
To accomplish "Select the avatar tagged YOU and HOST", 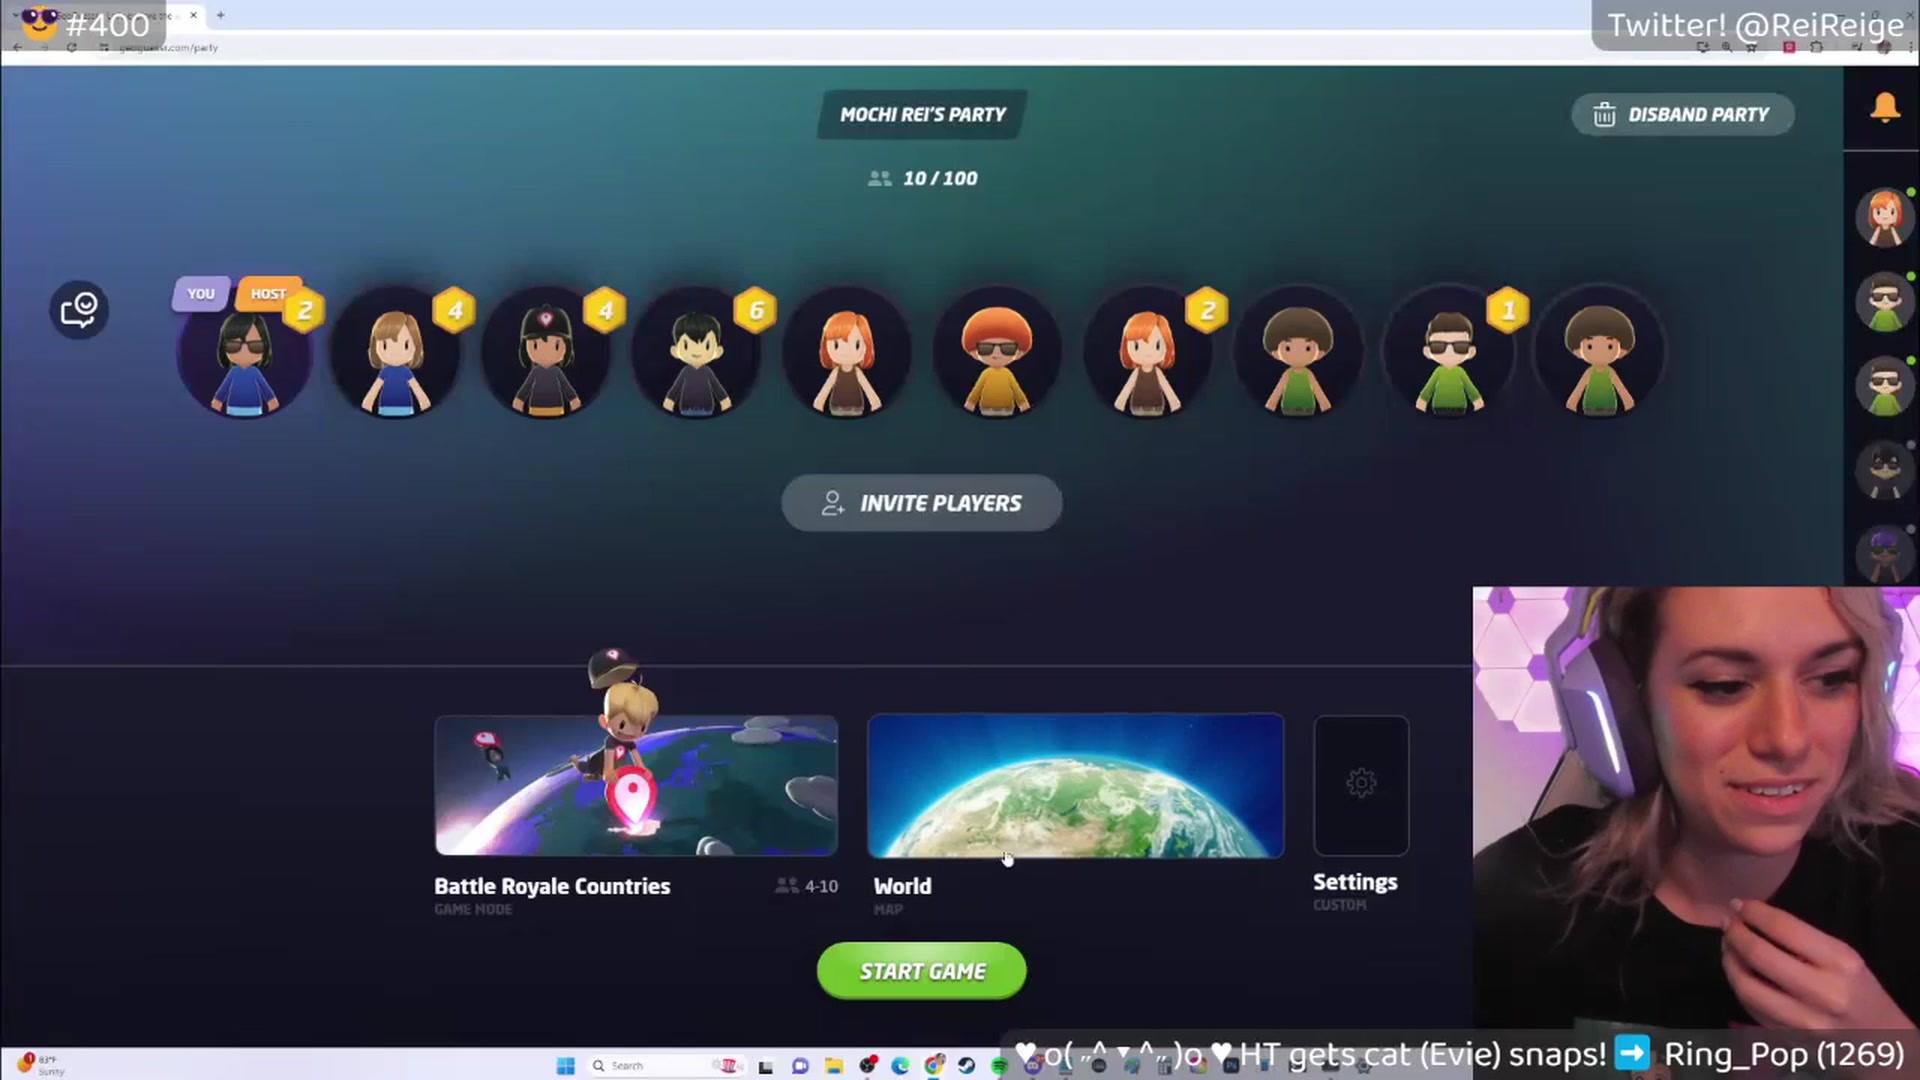I will [244, 352].
